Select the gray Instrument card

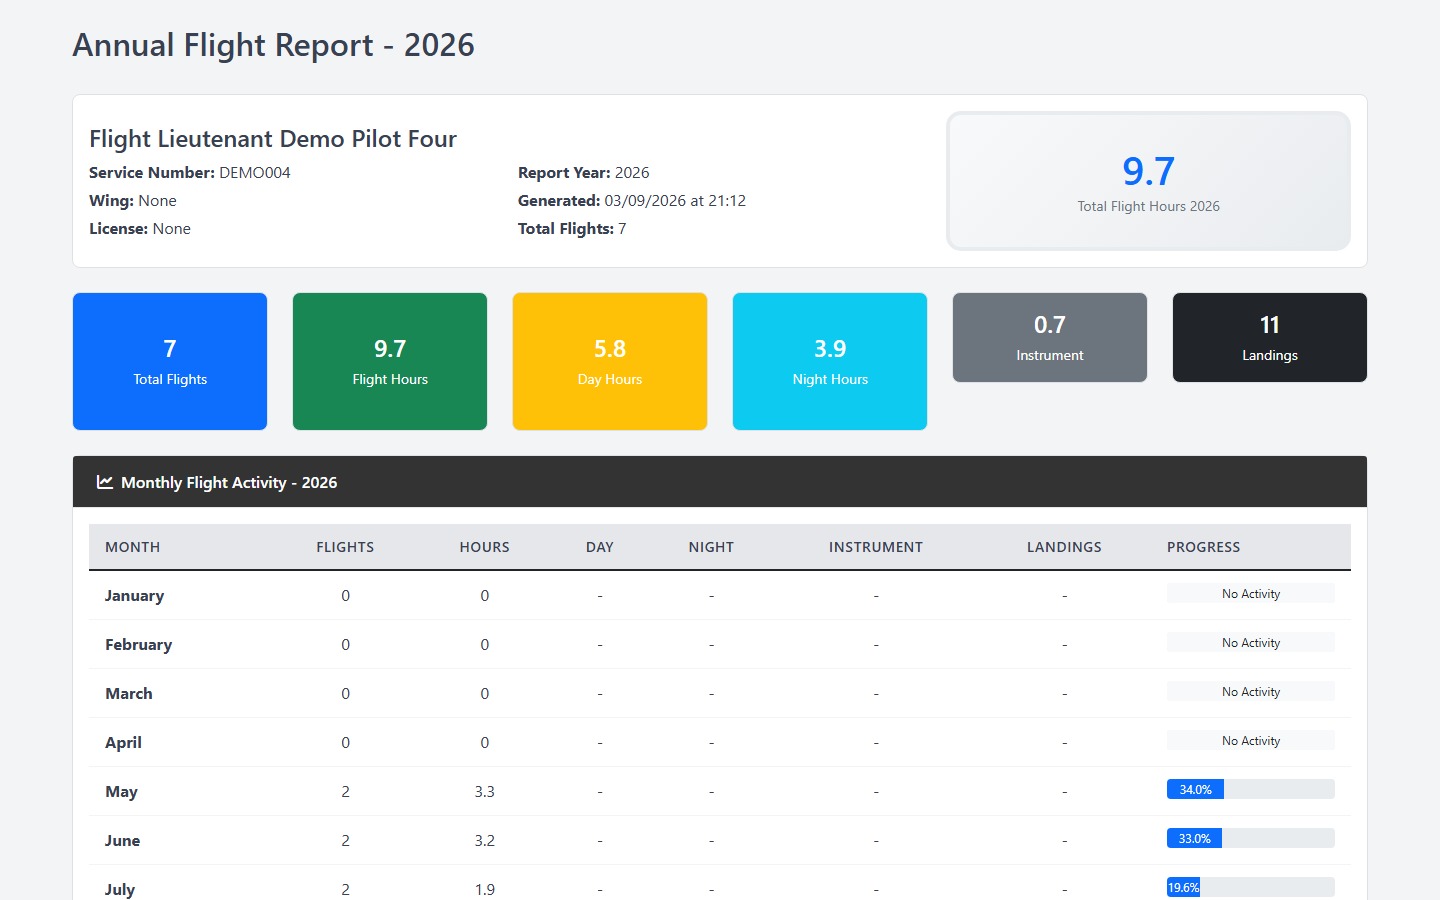pyautogui.click(x=1050, y=337)
